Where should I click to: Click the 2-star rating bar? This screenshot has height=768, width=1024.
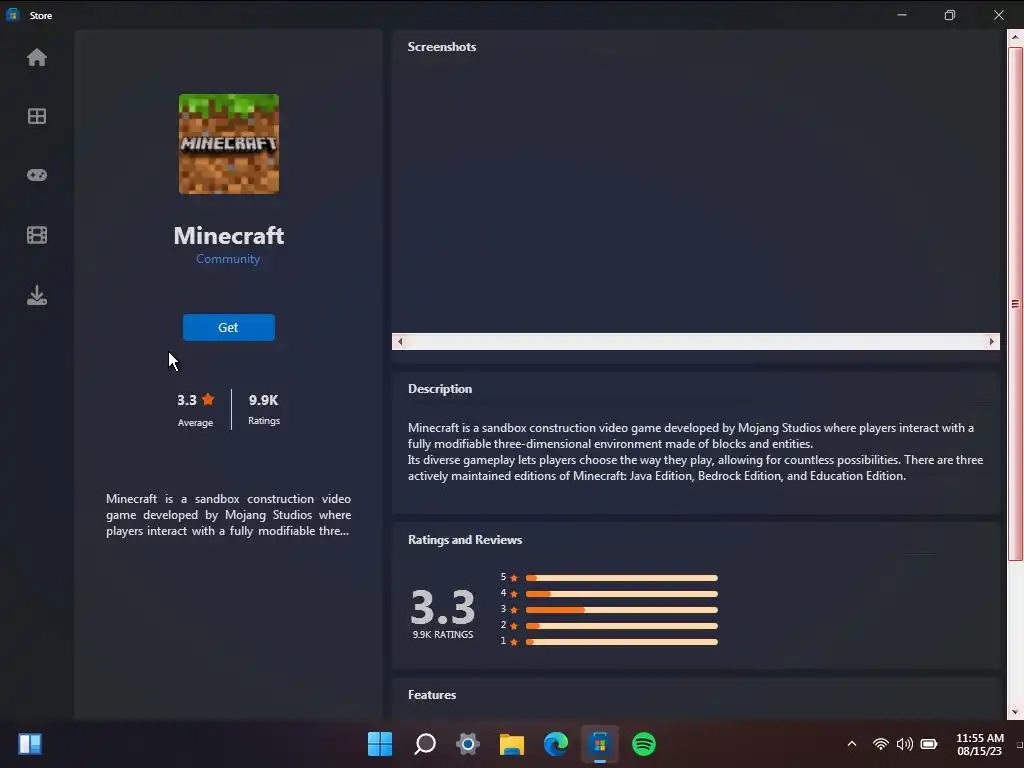622,626
